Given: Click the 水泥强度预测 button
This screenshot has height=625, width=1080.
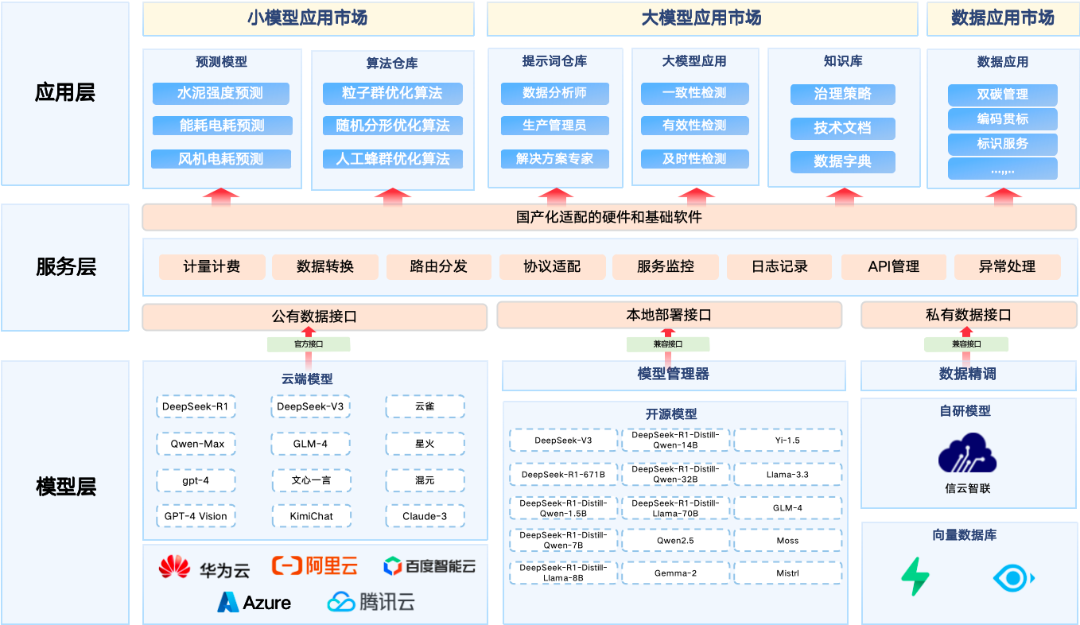Looking at the screenshot, I should (x=220, y=94).
